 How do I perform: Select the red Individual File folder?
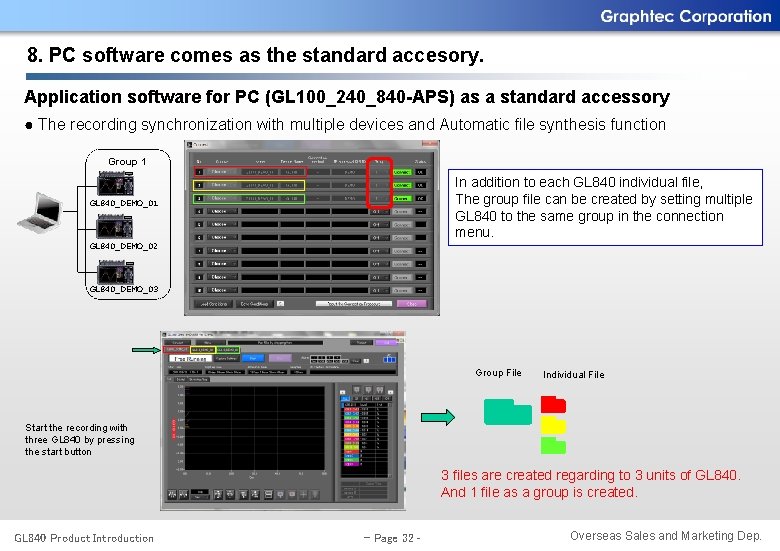(x=553, y=404)
